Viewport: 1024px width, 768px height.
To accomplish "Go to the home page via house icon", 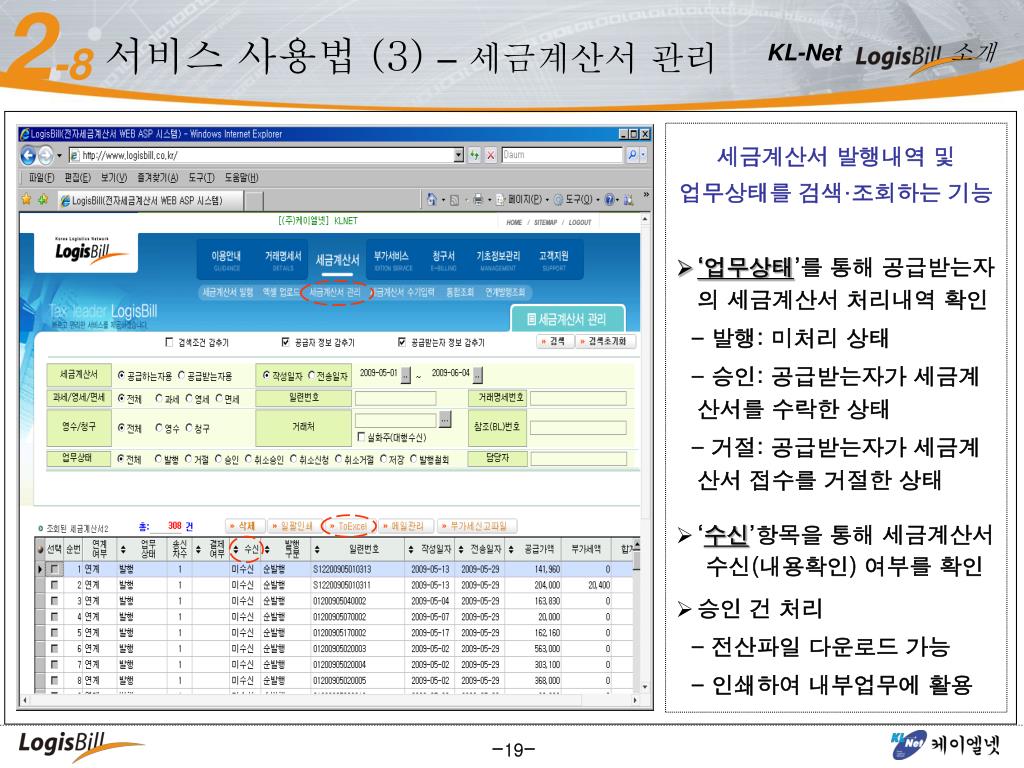I will pos(432,200).
